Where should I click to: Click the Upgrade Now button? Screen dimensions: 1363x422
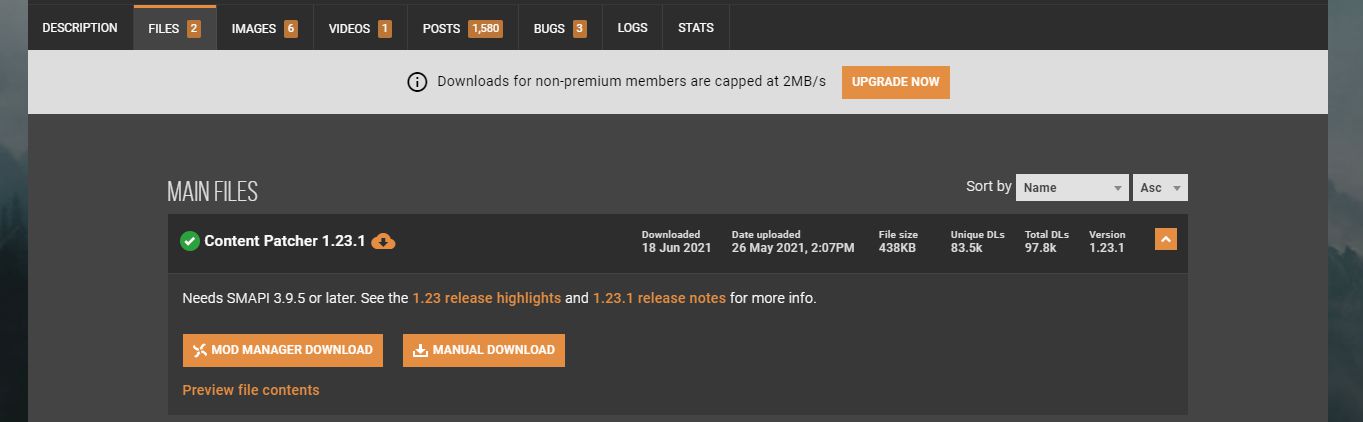click(895, 82)
